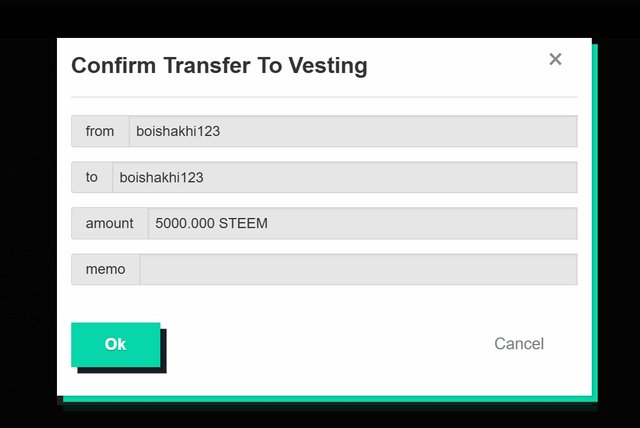Close the Confirm Transfer dialog with X
The height and width of the screenshot is (428, 640).
coord(555,59)
